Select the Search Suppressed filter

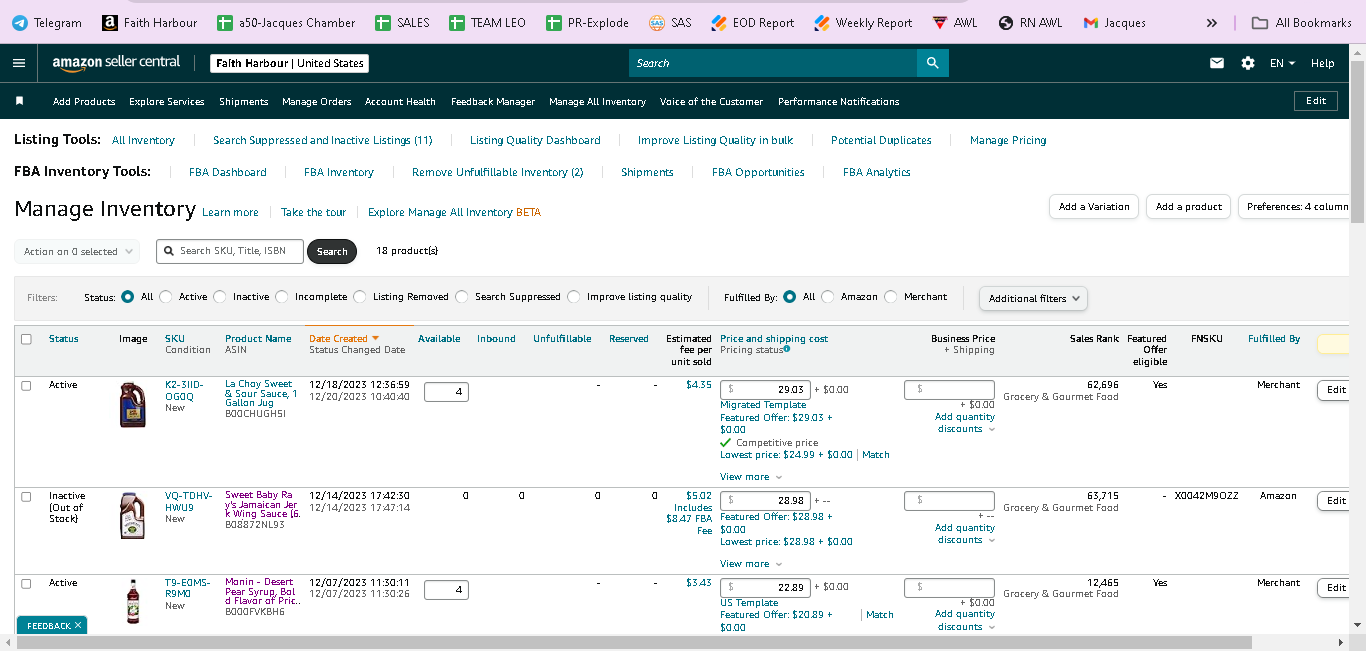[x=462, y=297]
